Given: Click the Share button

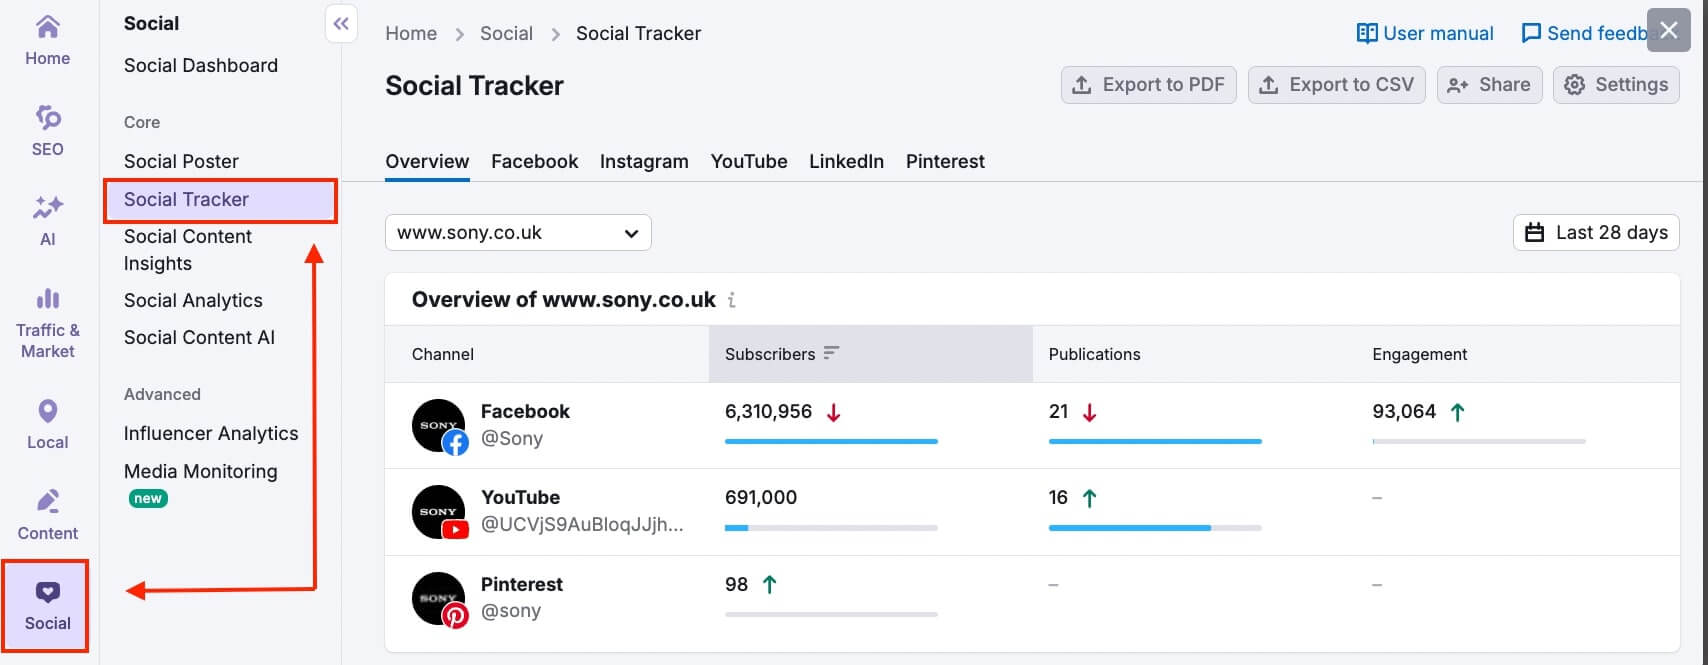Looking at the screenshot, I should (1490, 85).
